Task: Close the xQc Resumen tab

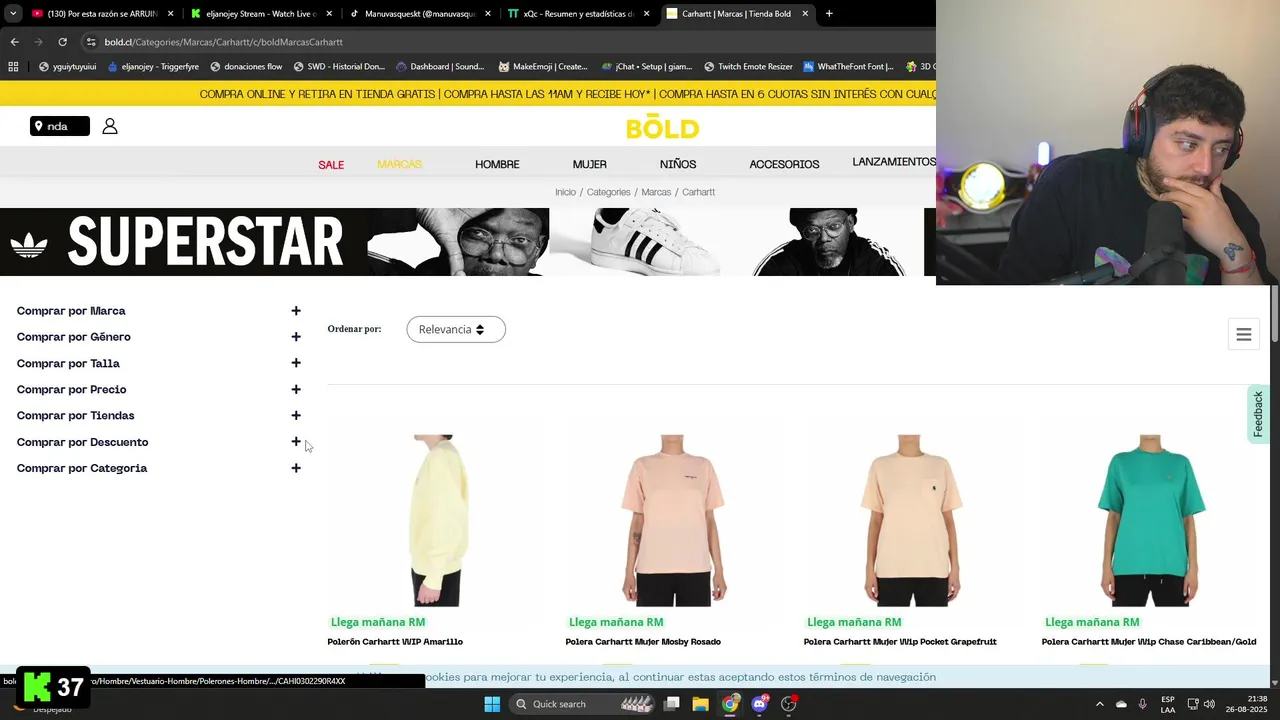Action: pyautogui.click(x=646, y=14)
